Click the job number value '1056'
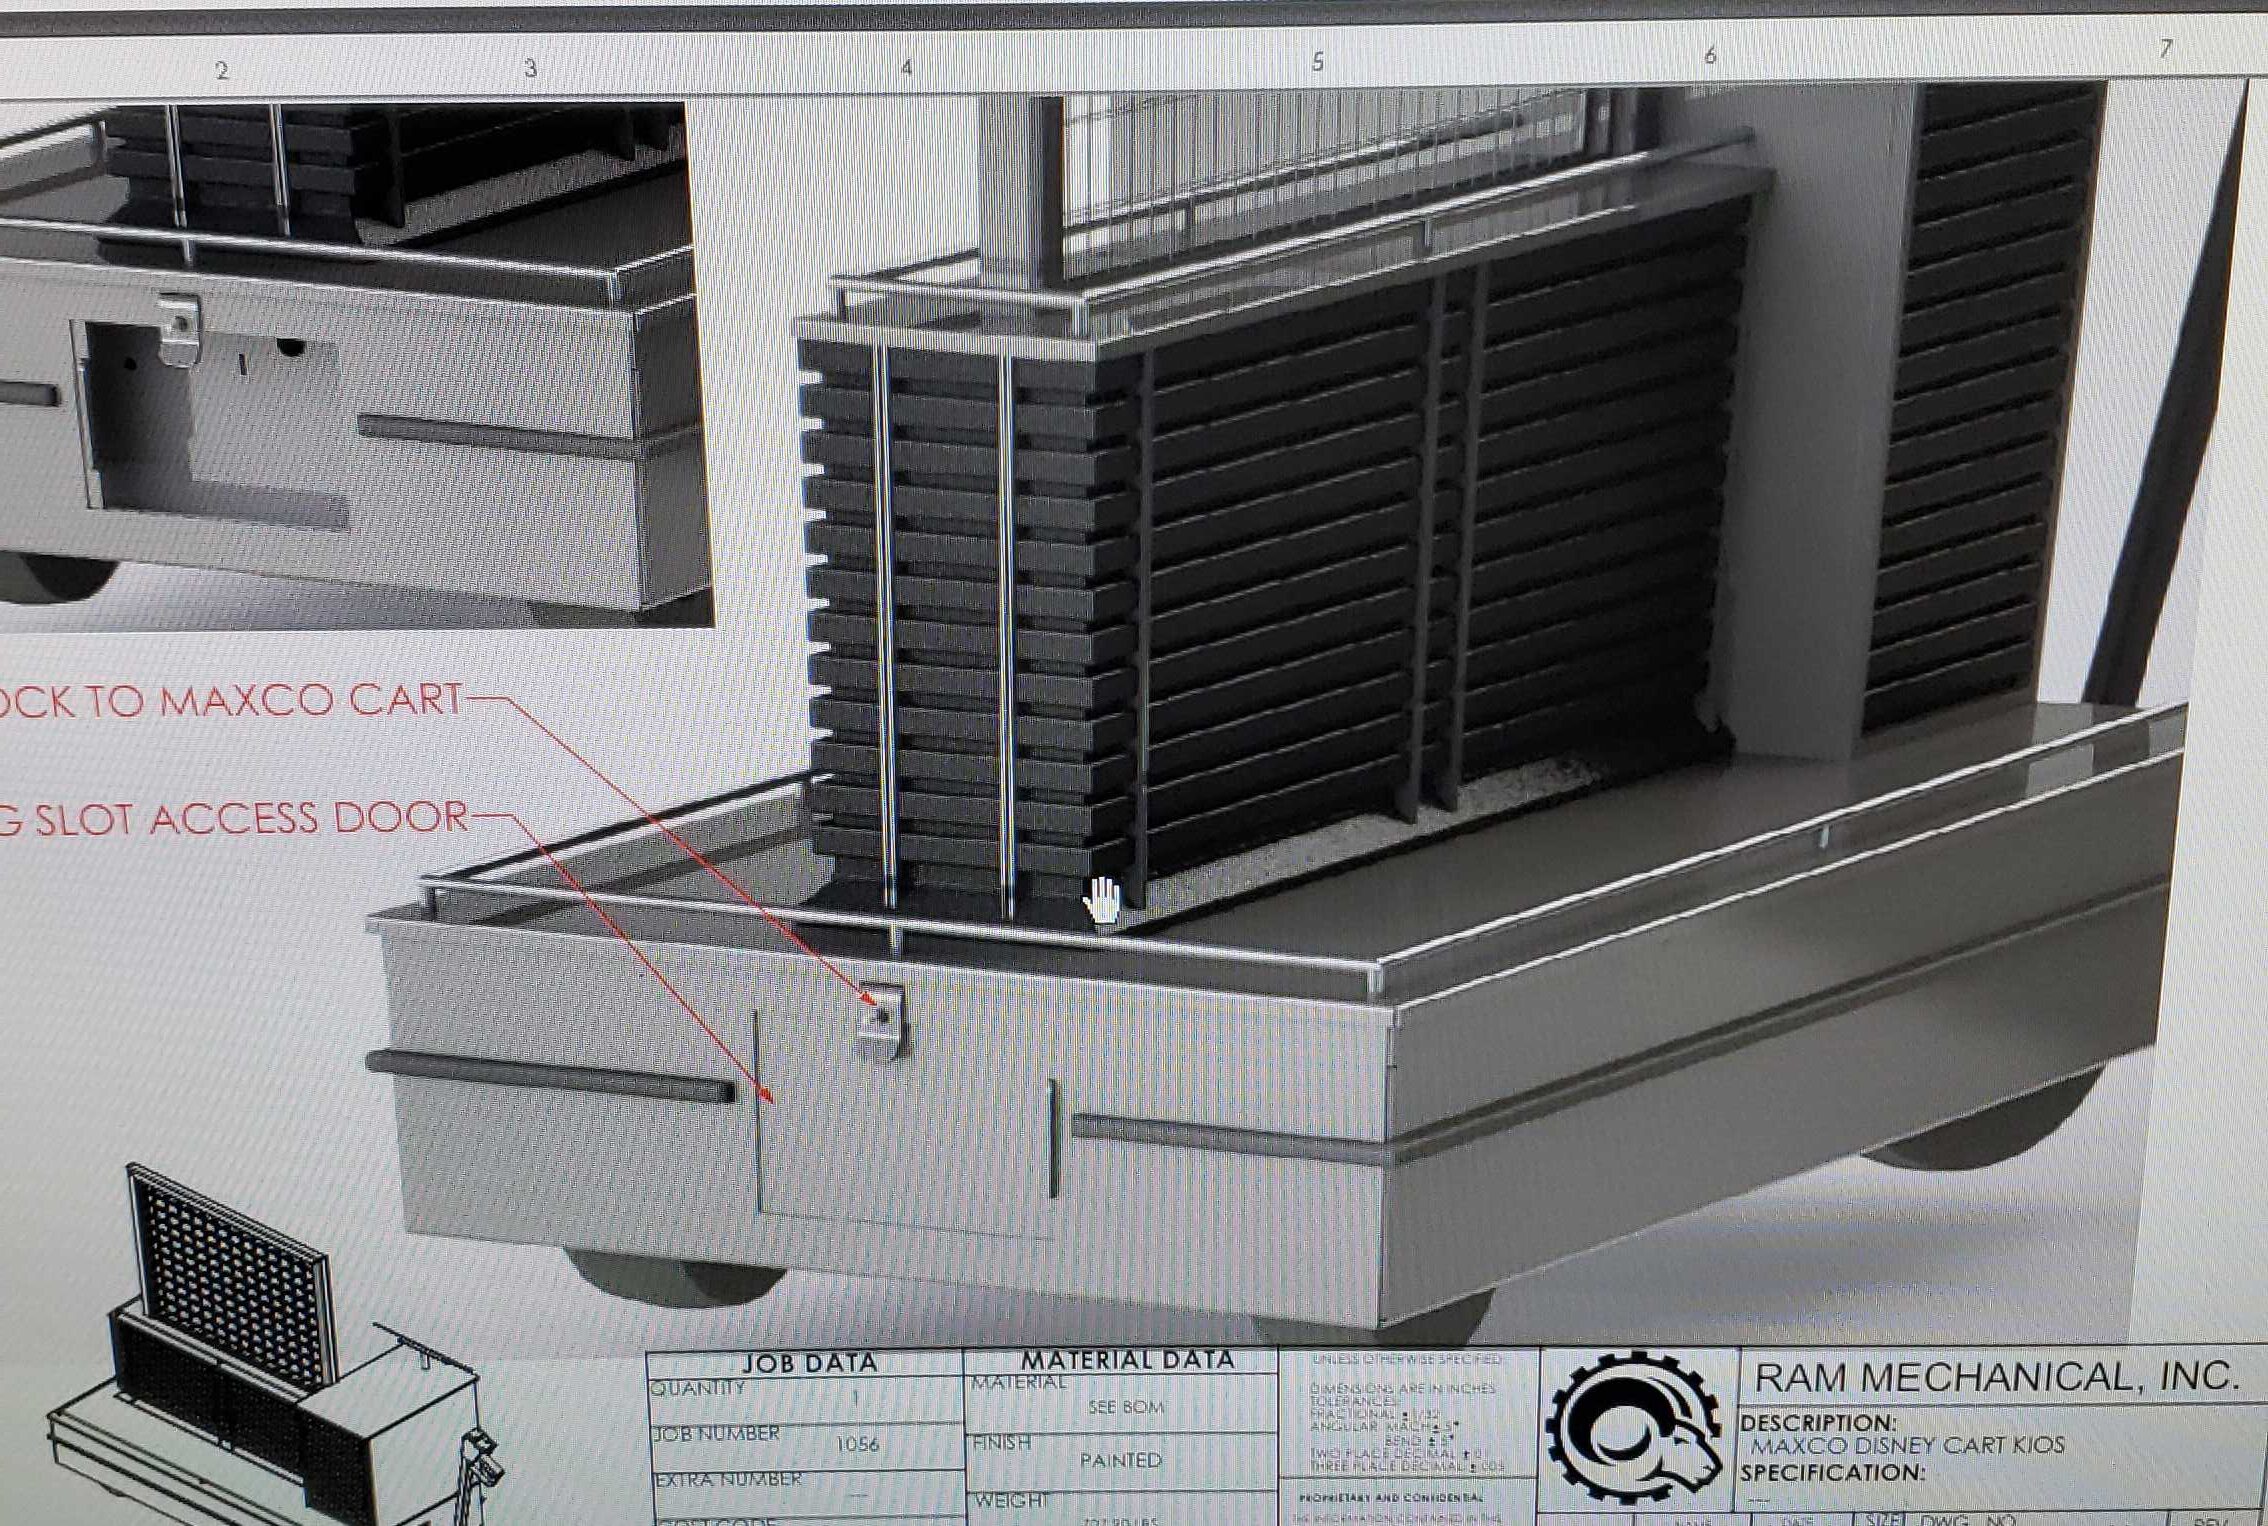 [858, 1444]
